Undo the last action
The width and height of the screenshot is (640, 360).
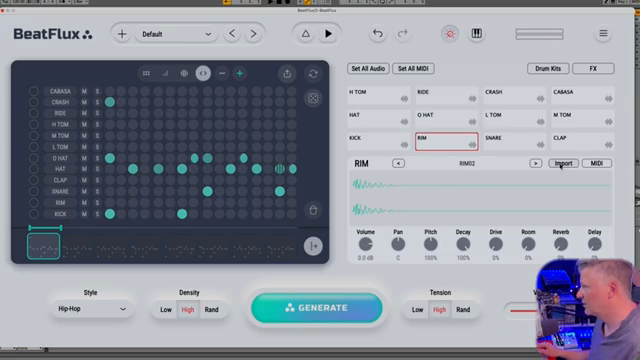coord(378,33)
